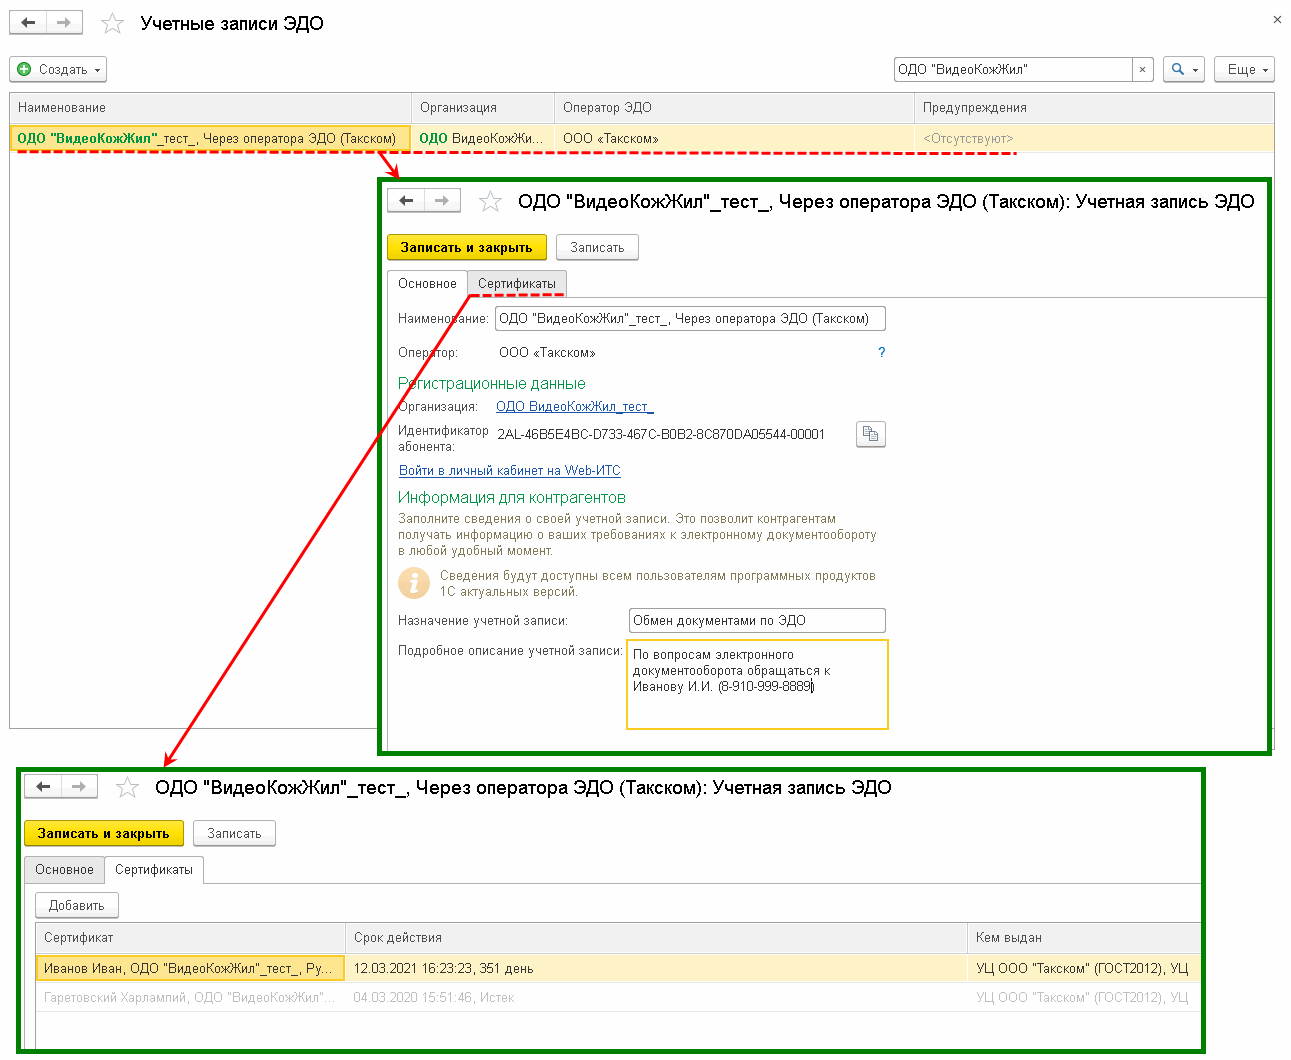1291x1060 pixels.
Task: Select the ОДО "ВидеоКожЖил"_тест_ account row name
Action: coord(210,138)
